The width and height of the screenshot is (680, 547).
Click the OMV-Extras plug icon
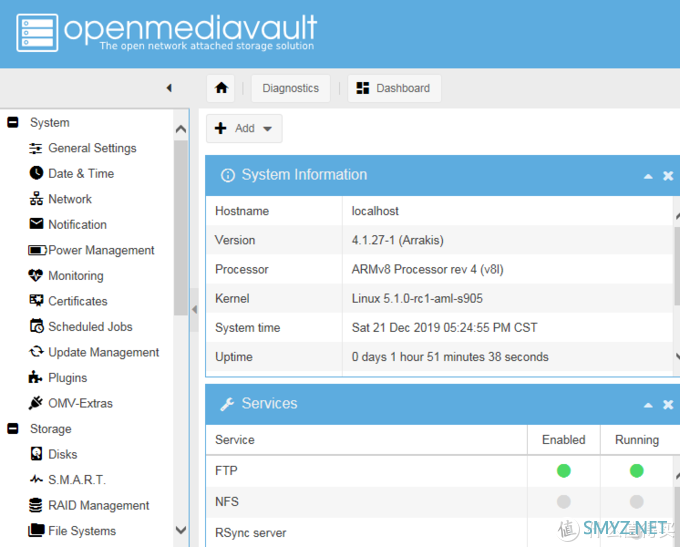coord(36,403)
